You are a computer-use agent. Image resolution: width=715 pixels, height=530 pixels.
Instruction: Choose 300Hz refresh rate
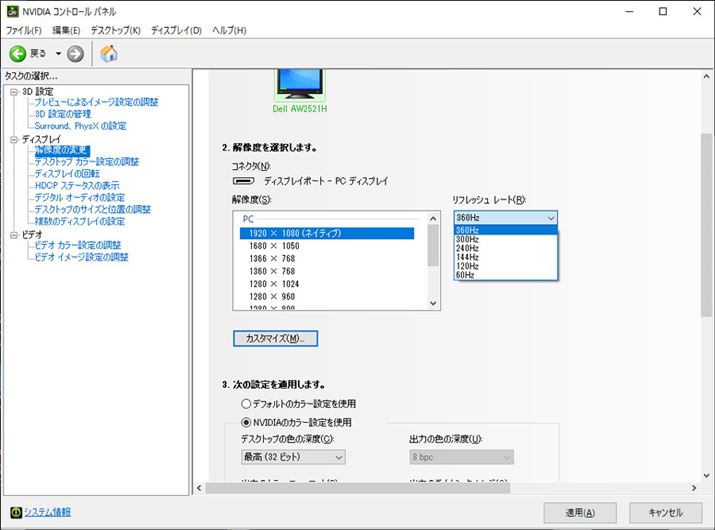(505, 239)
